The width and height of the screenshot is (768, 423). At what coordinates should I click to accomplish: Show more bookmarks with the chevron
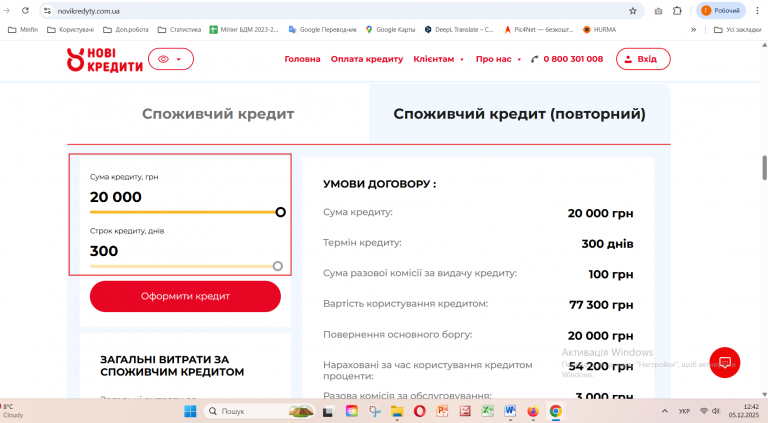(694, 30)
